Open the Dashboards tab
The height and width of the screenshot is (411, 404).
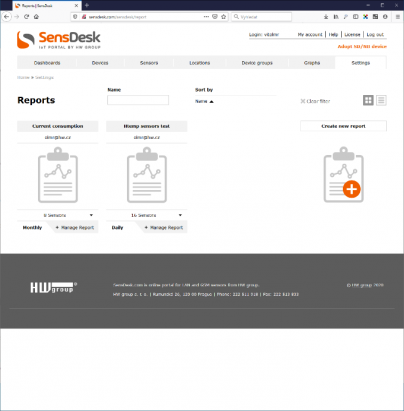[x=47, y=63]
